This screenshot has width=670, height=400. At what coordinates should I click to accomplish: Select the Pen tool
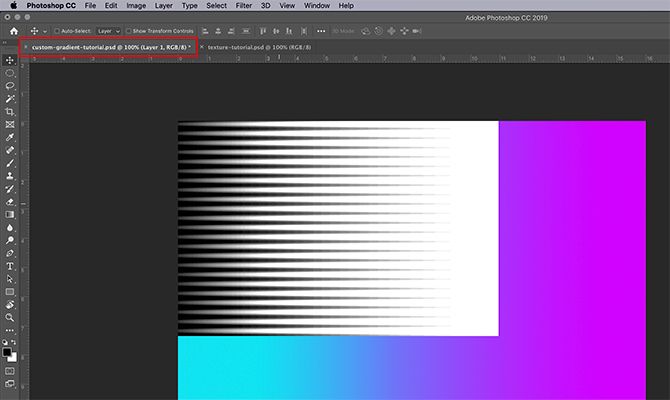[10, 253]
